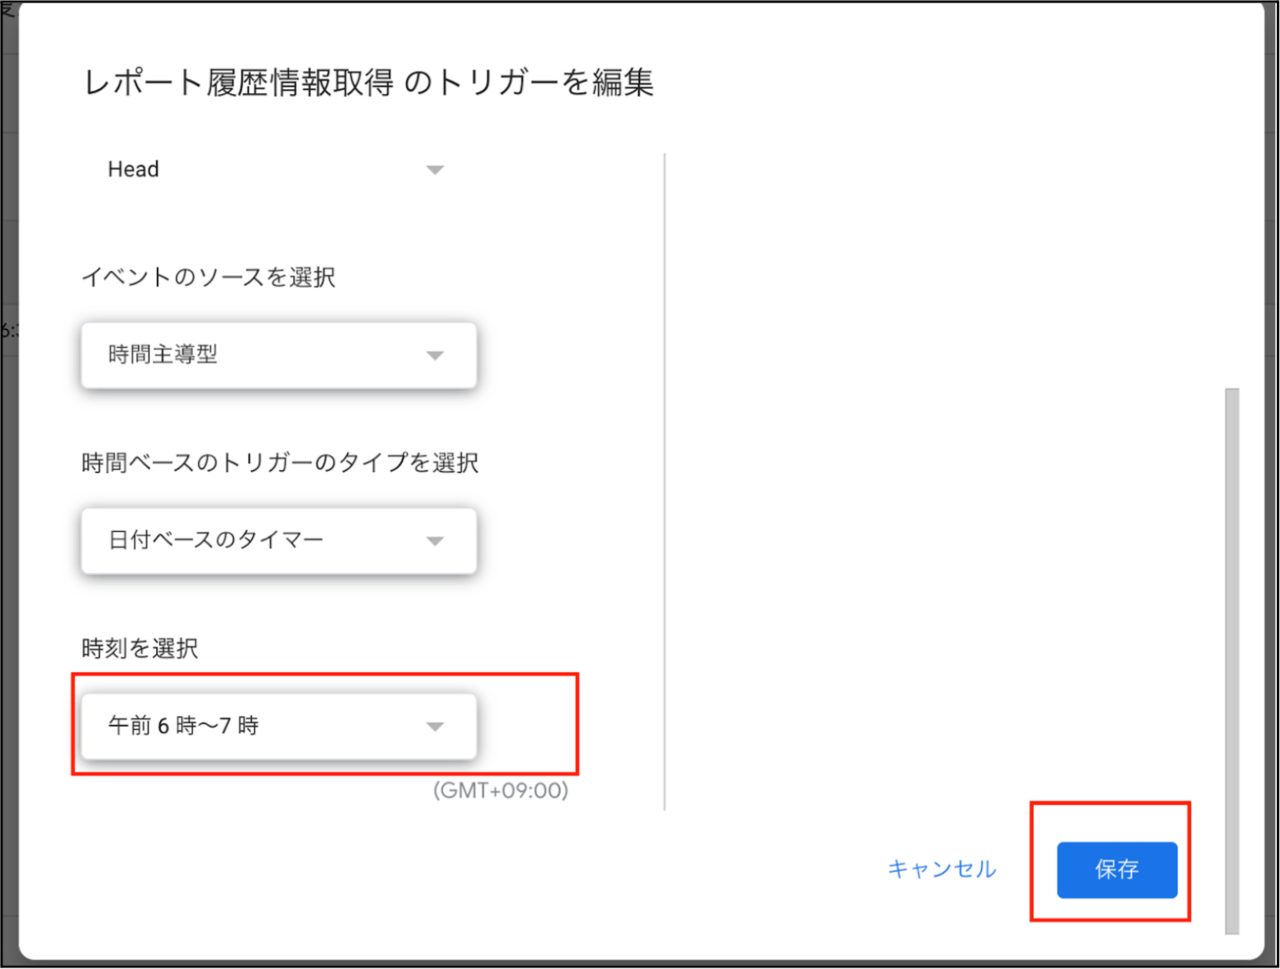Click the キャンセル link
Viewport: 1280px width, 969px height.
(x=941, y=869)
